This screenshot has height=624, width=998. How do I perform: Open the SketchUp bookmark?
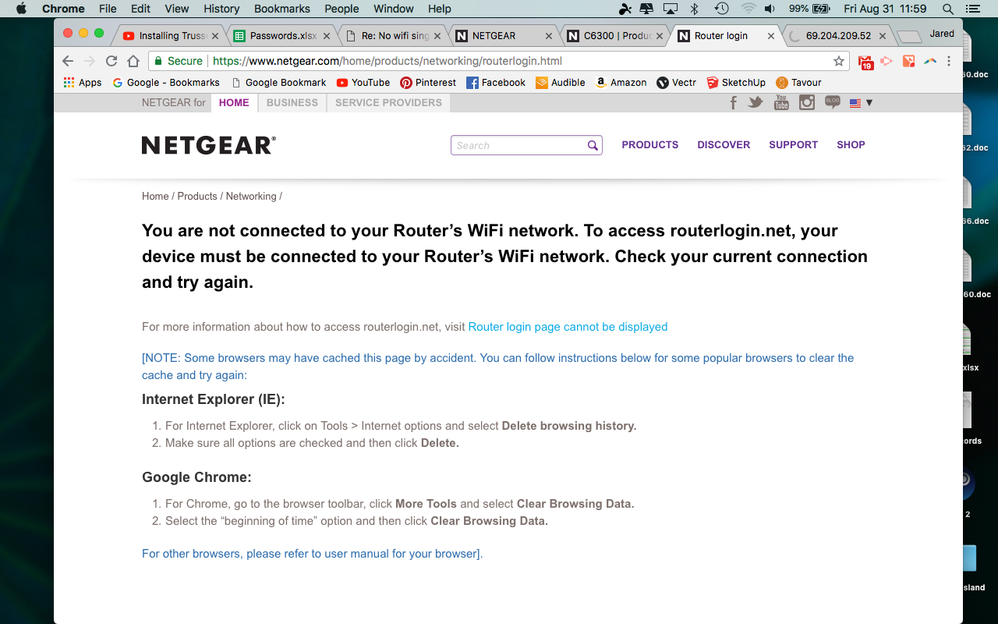coord(736,82)
